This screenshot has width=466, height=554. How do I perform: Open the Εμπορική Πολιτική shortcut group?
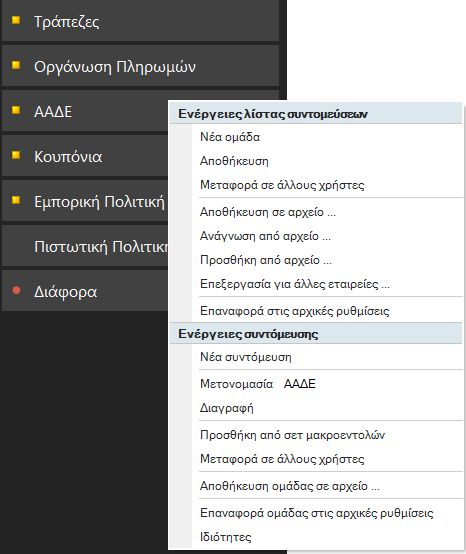coord(85,201)
